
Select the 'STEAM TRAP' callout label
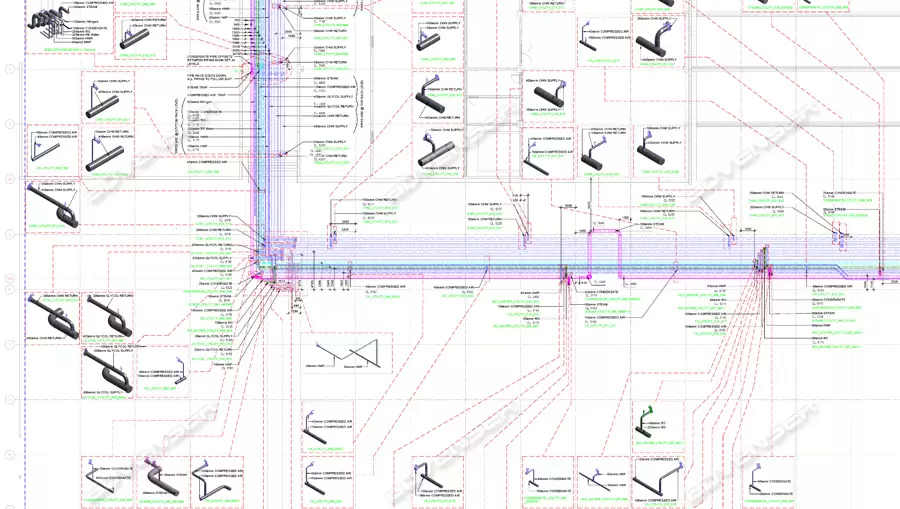[197, 88]
